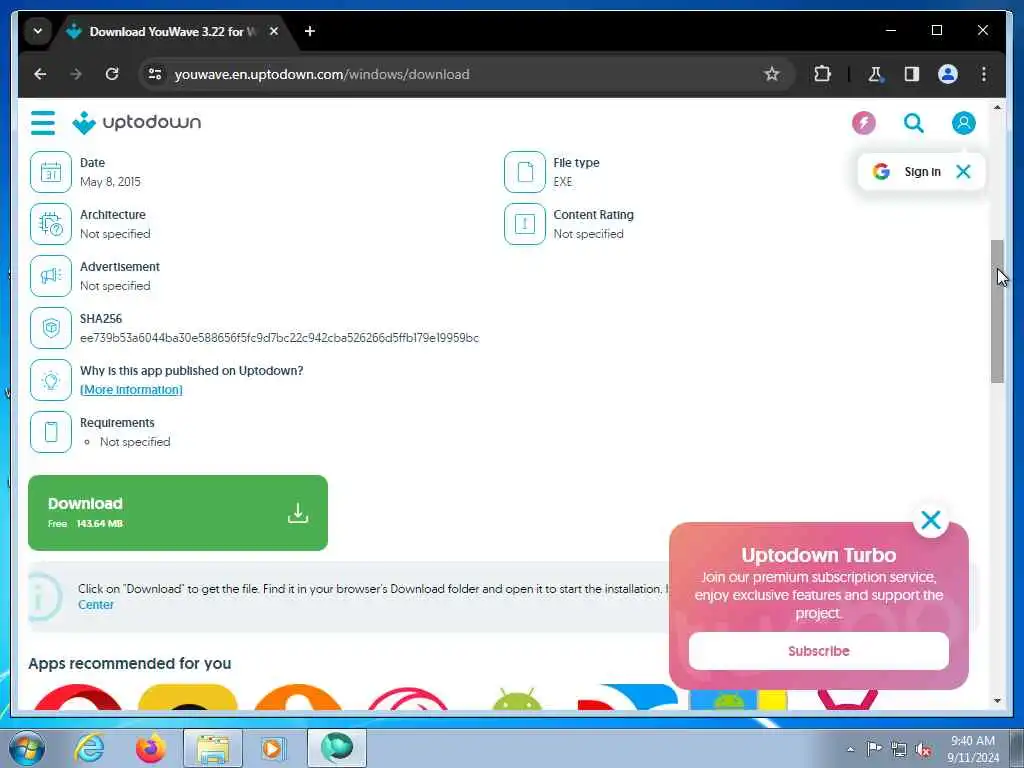Open the Uptodown hamburger menu
Image resolution: width=1024 pixels, height=768 pixels.
[x=42, y=123]
